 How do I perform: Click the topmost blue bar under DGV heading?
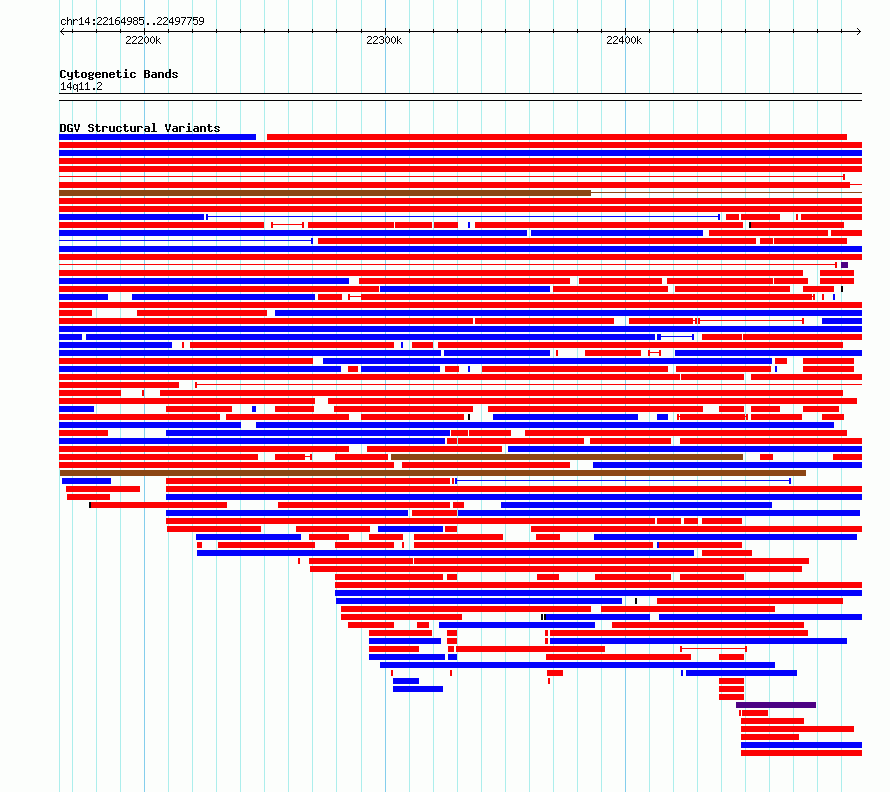158,137
